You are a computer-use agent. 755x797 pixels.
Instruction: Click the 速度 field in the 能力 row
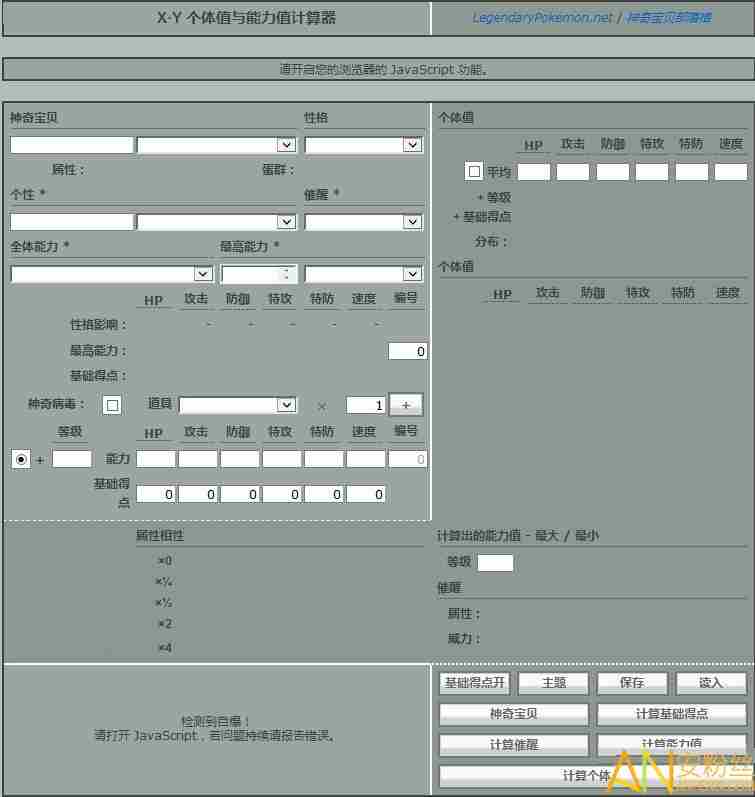[x=366, y=458]
